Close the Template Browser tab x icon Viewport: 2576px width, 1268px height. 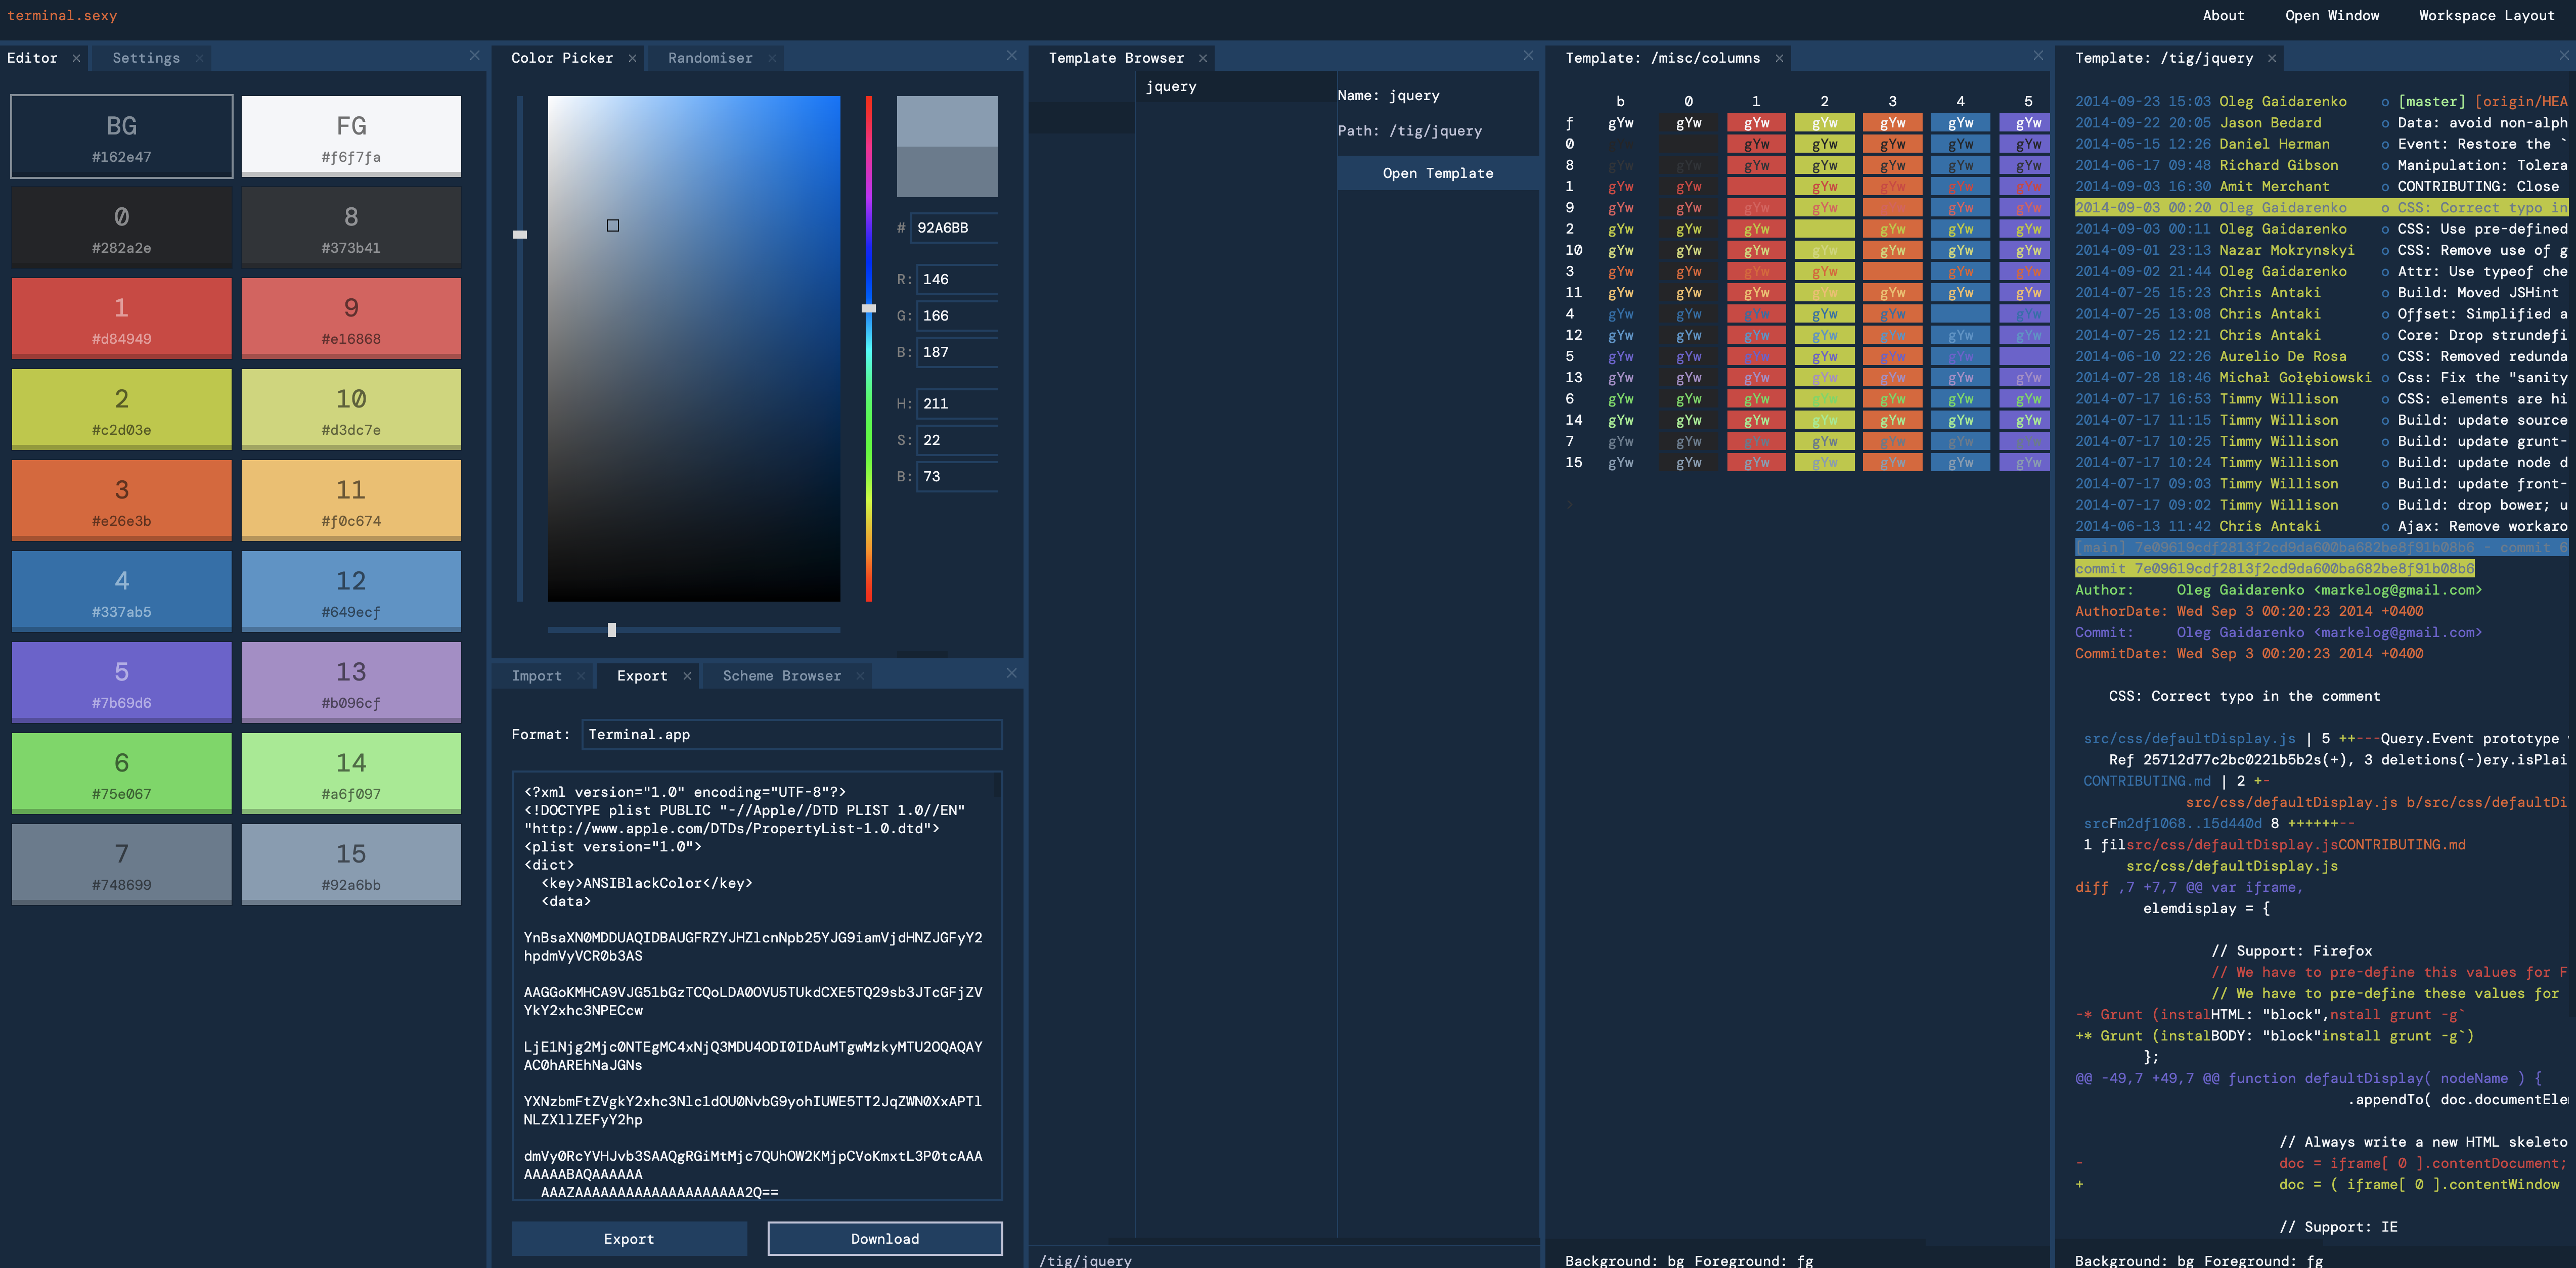[x=1203, y=59]
